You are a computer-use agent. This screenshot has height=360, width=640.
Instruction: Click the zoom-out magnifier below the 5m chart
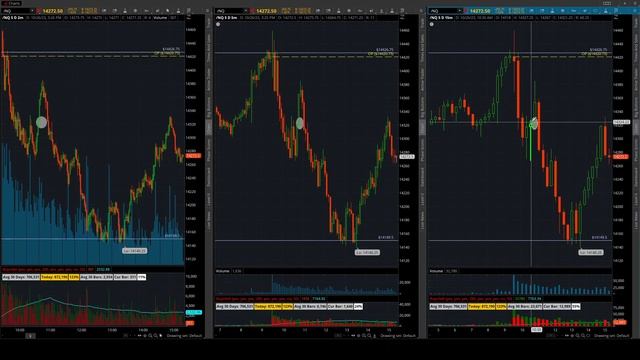[x=369, y=336]
